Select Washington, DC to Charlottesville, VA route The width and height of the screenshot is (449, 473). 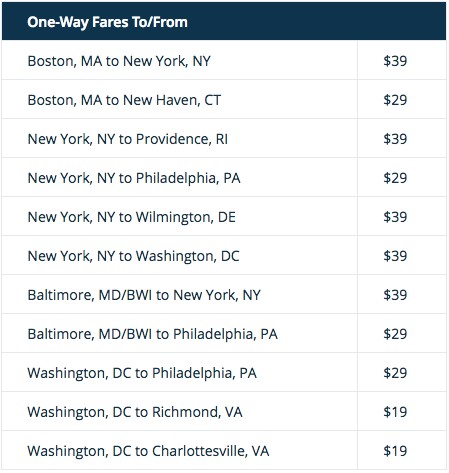tap(148, 451)
